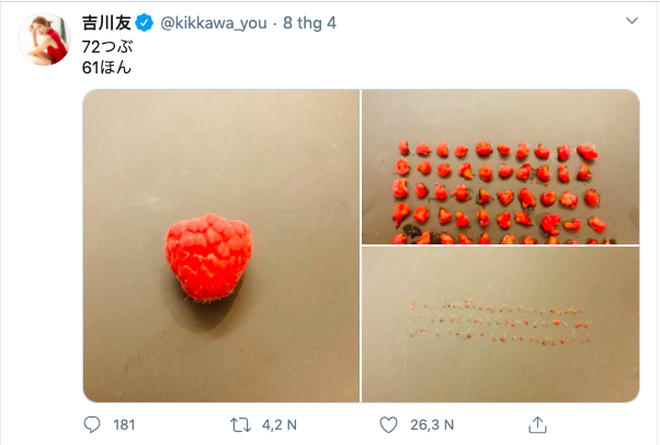Open the photo of separated raspberry drupelets
Screen dimensions: 660x445
pos(500,167)
